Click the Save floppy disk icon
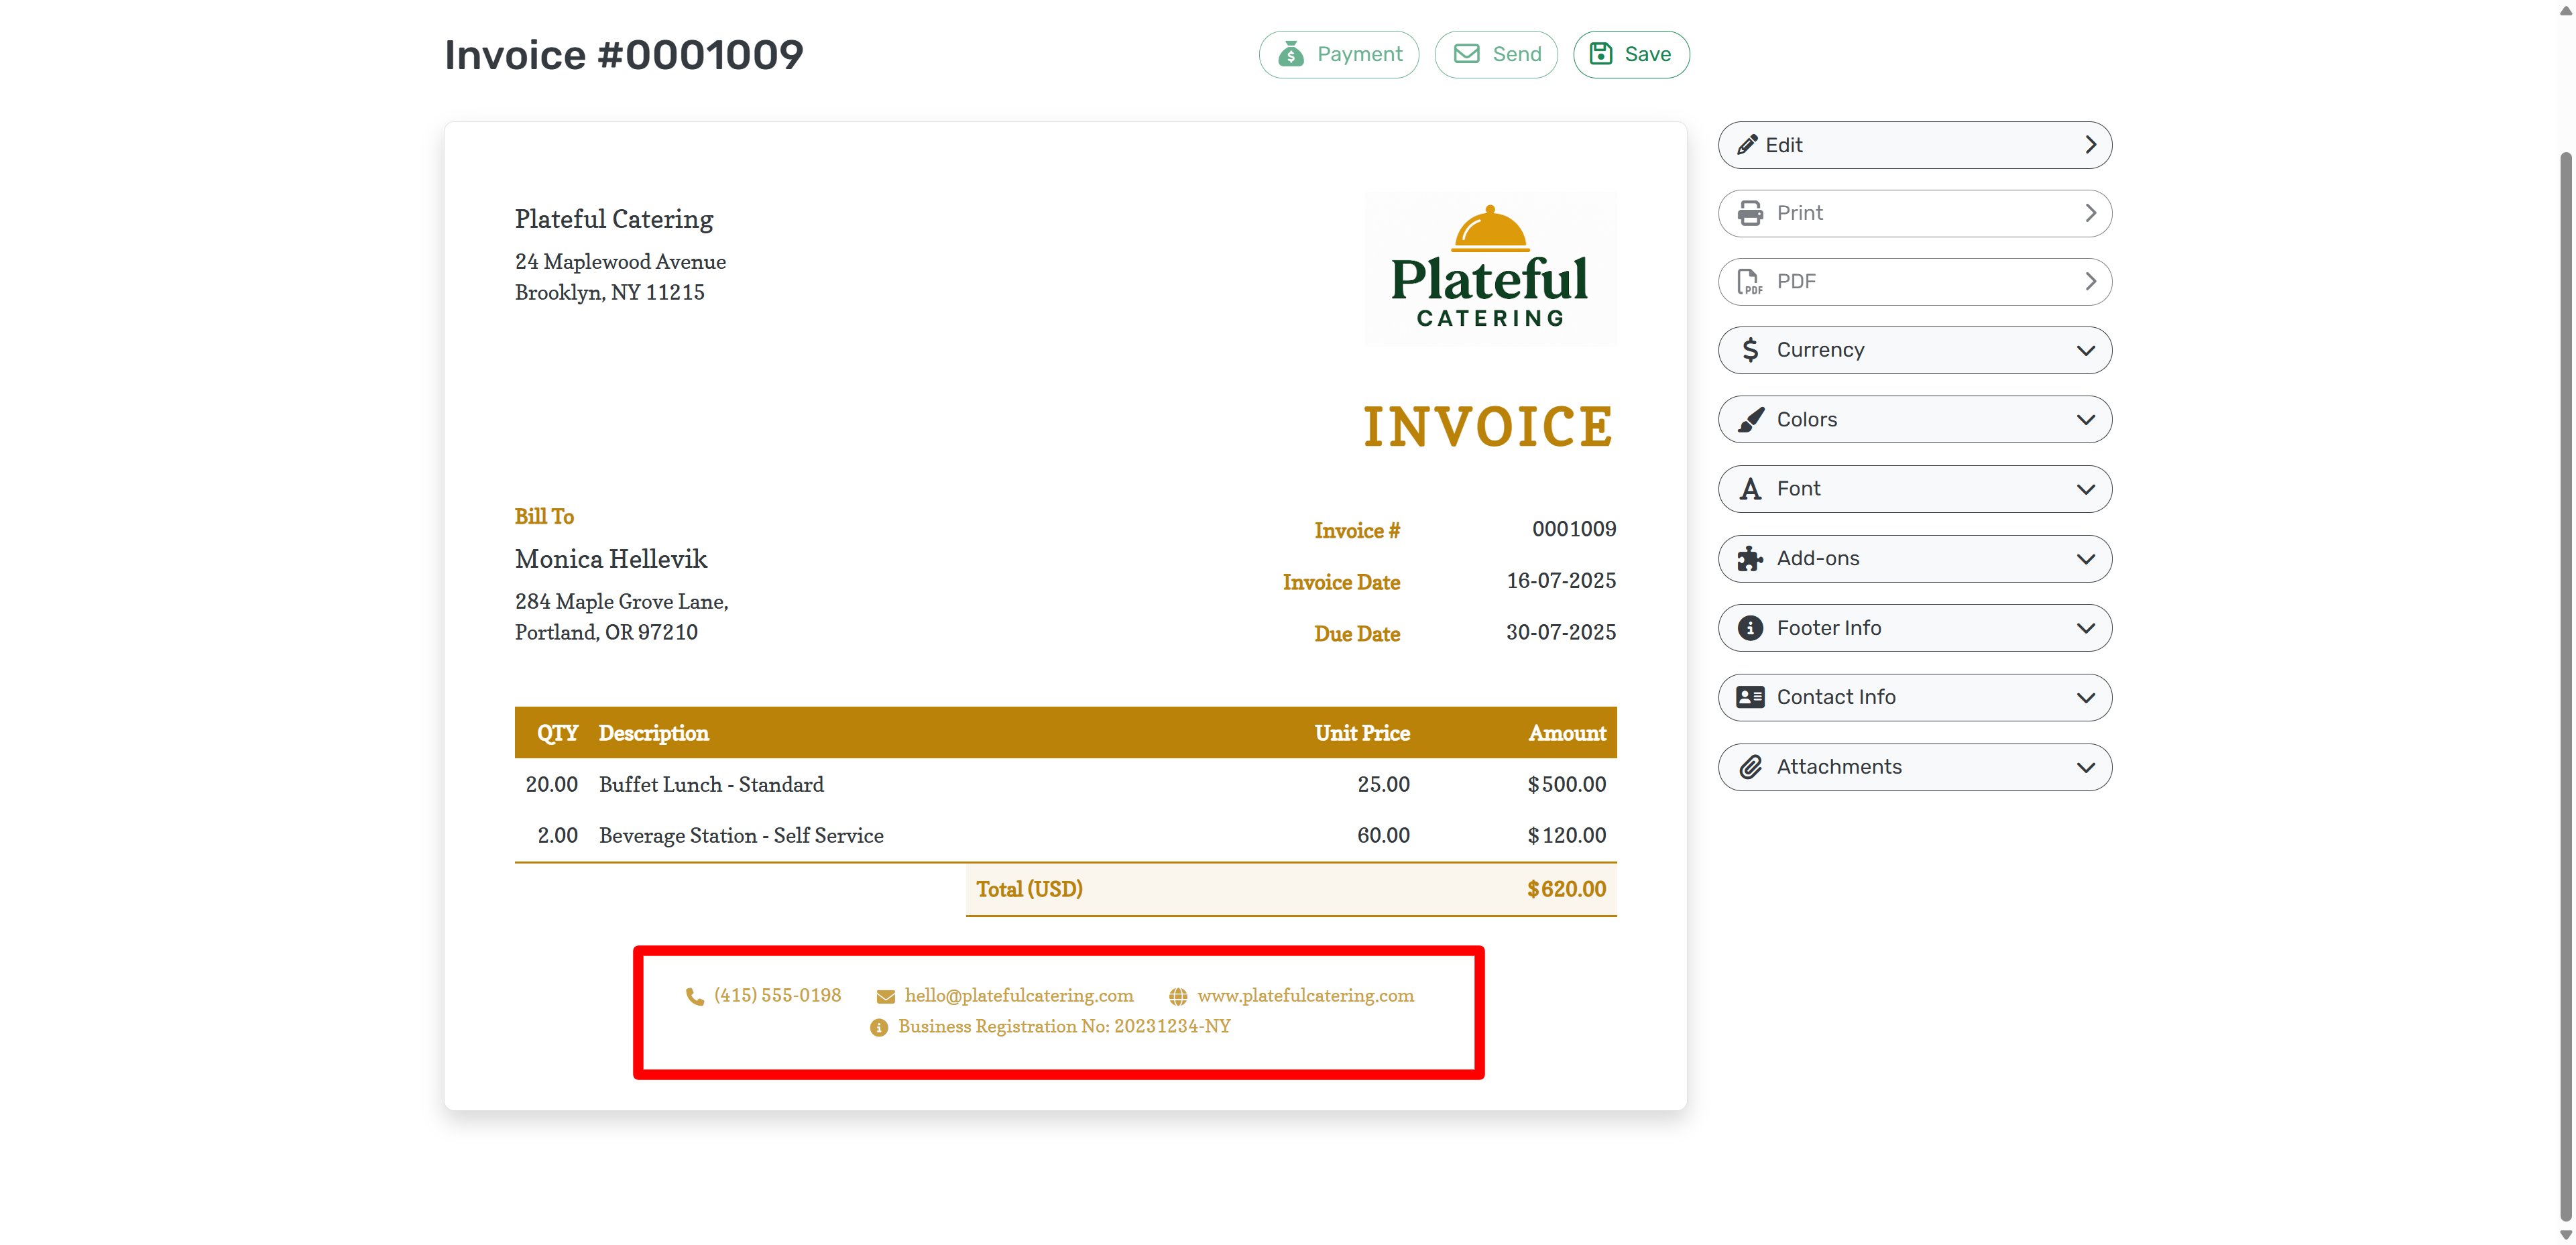The height and width of the screenshot is (1245, 2576). 1601,54
